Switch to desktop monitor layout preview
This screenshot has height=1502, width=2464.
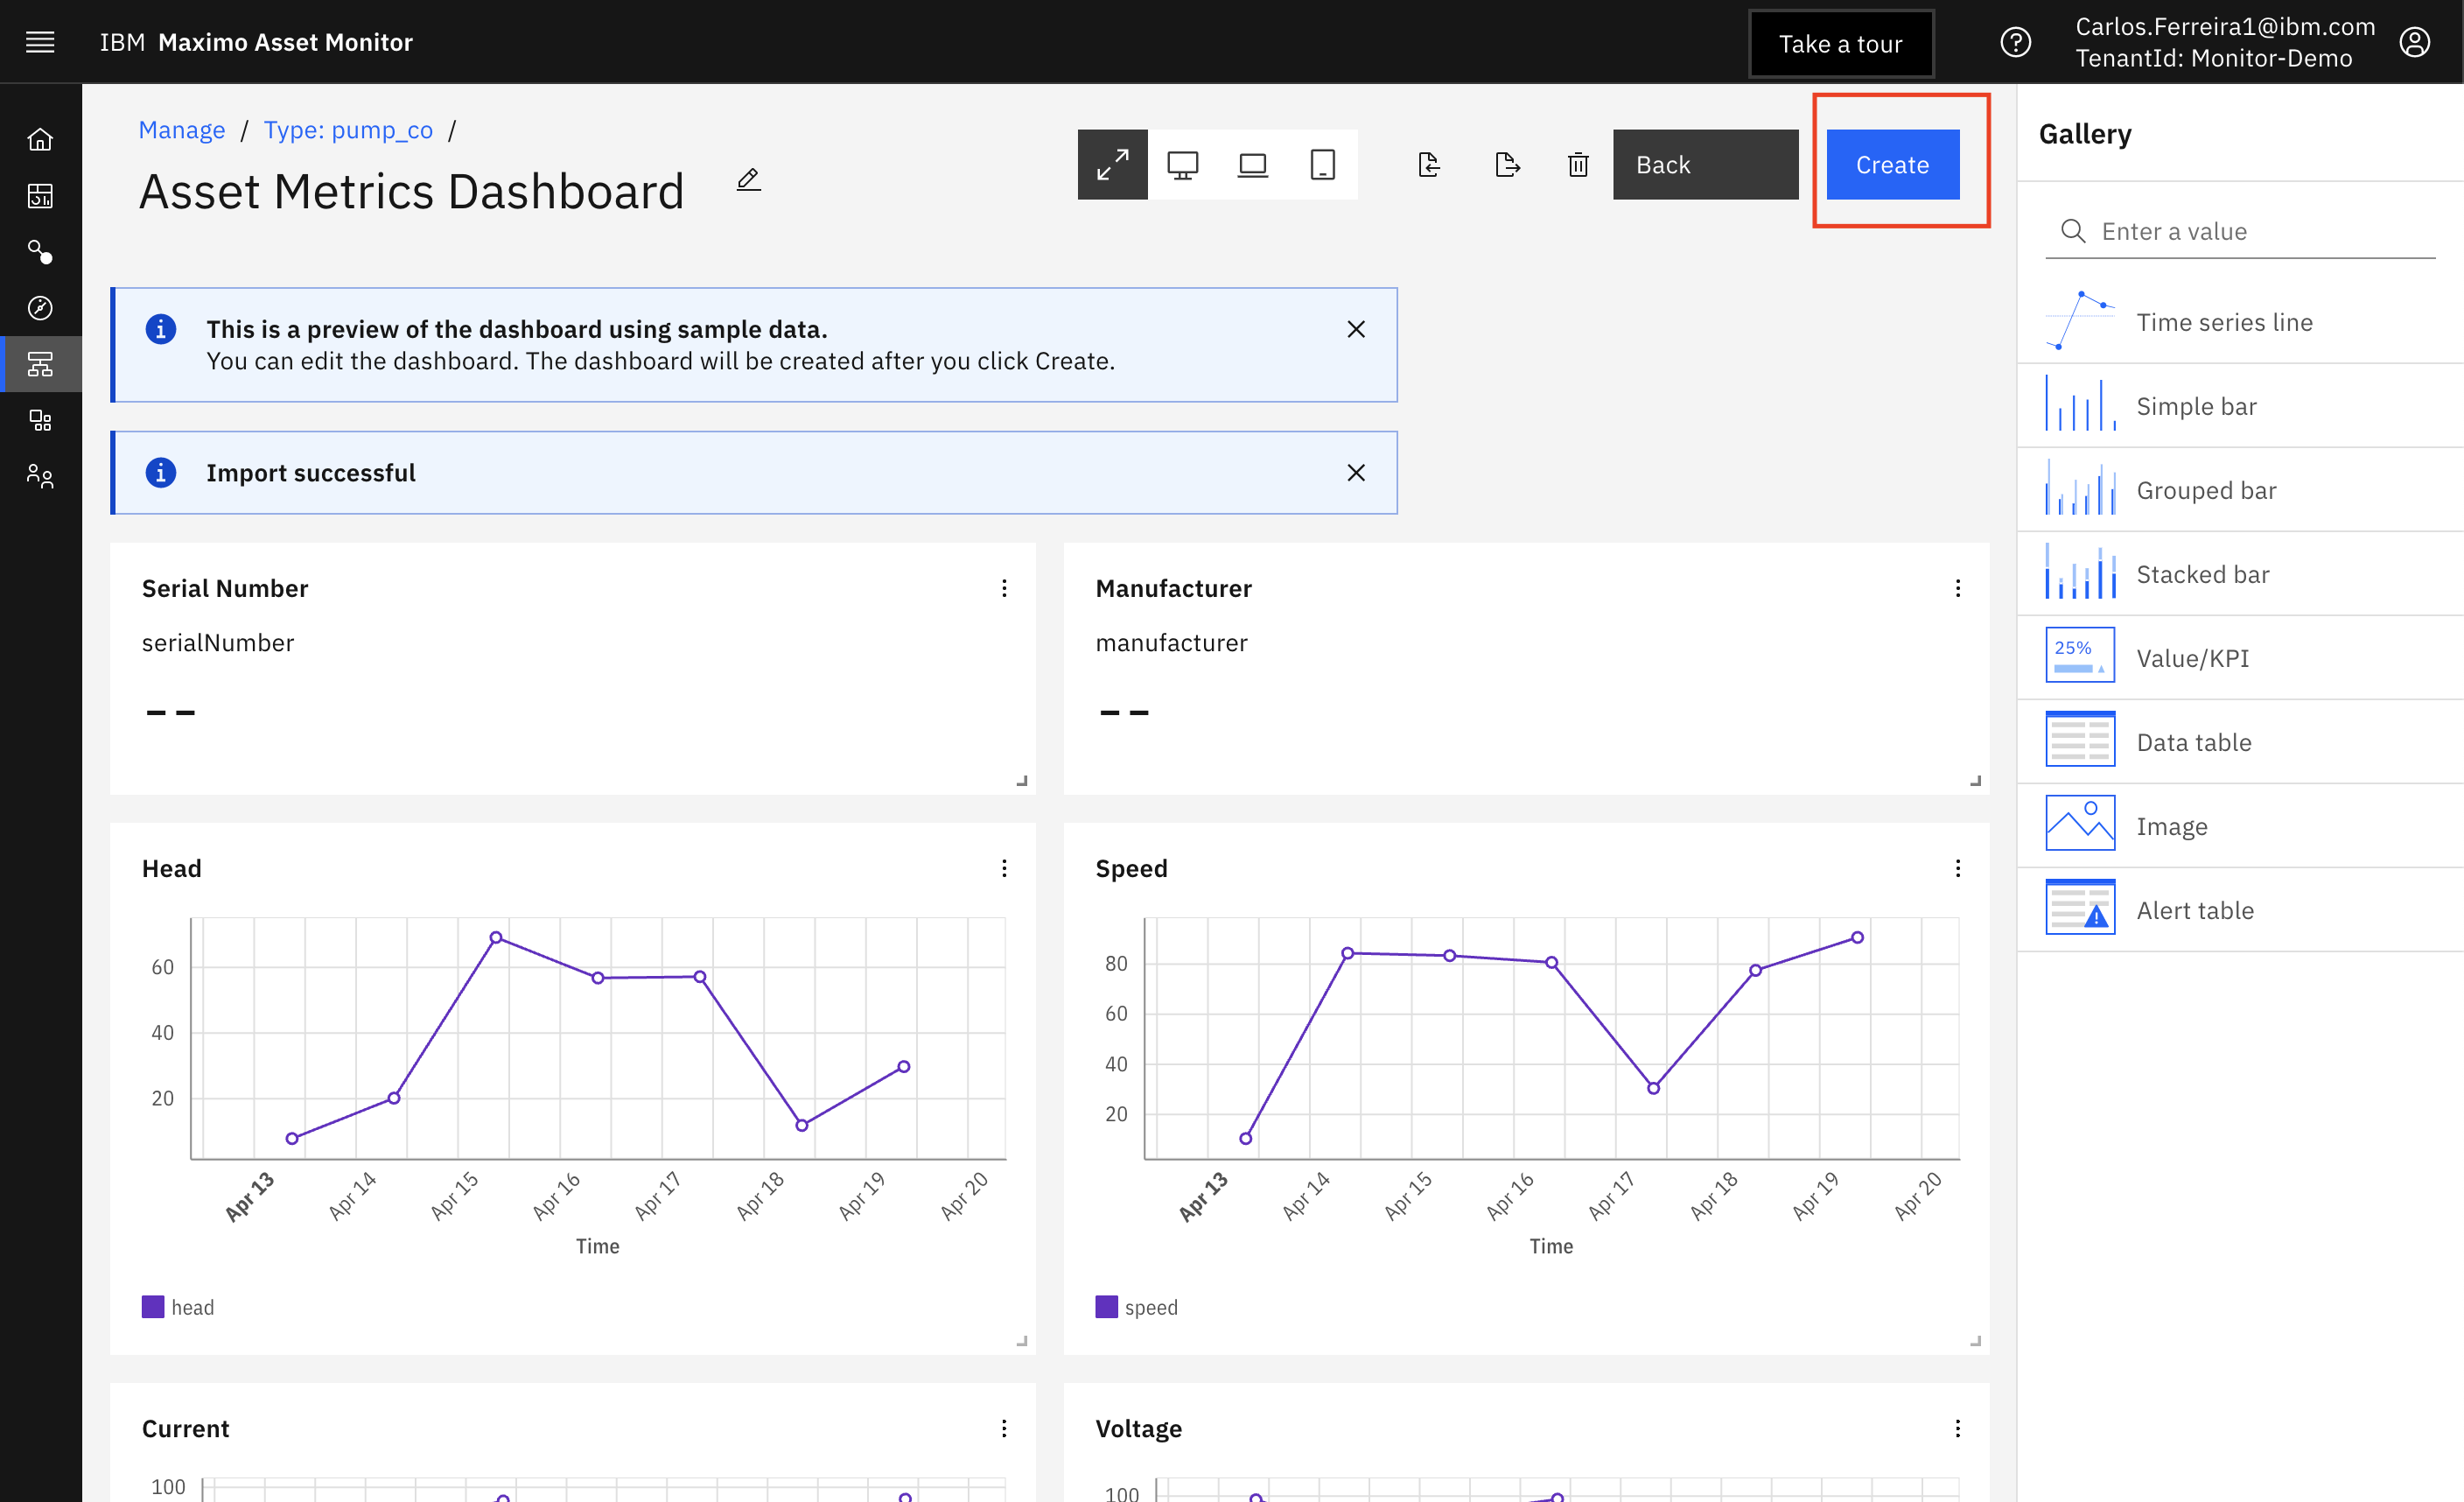point(1182,164)
